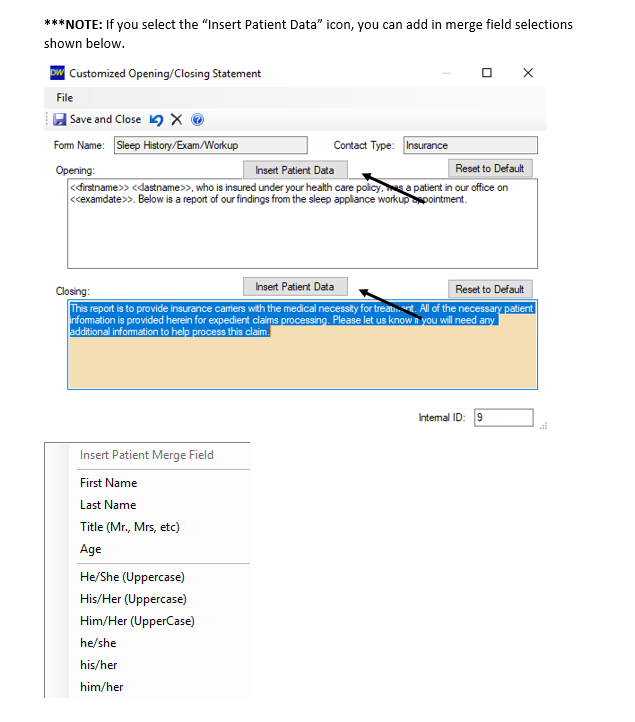
Task: Click Insert Patient Data above Opening box
Action: [x=295, y=170]
